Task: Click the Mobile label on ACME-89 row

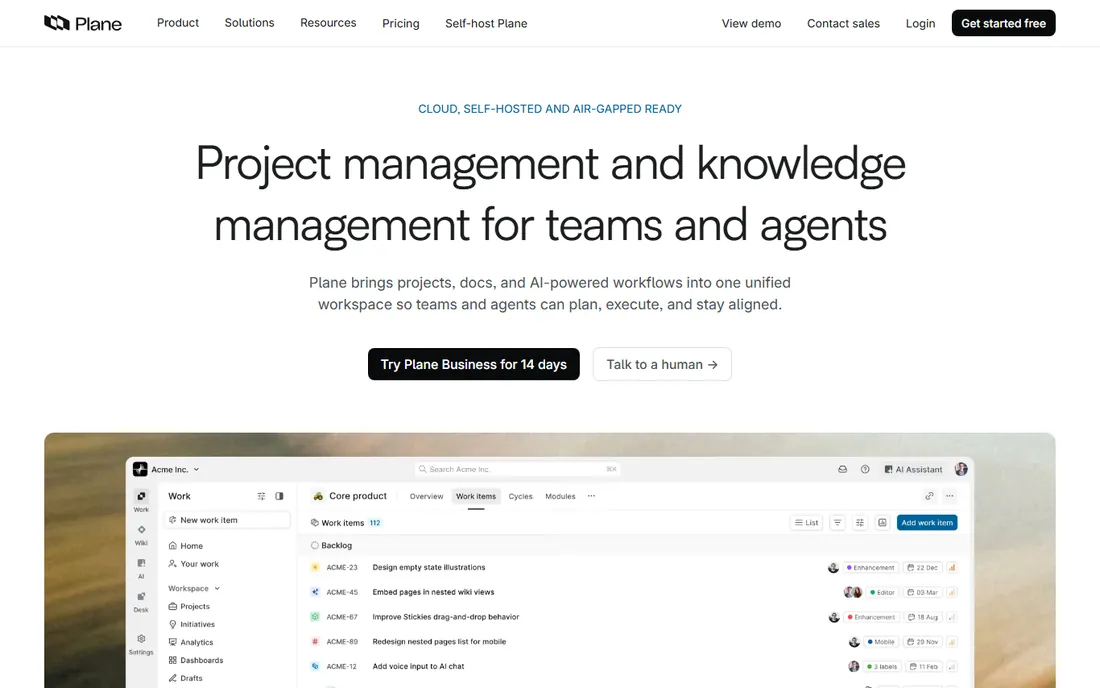Action: tap(880, 642)
